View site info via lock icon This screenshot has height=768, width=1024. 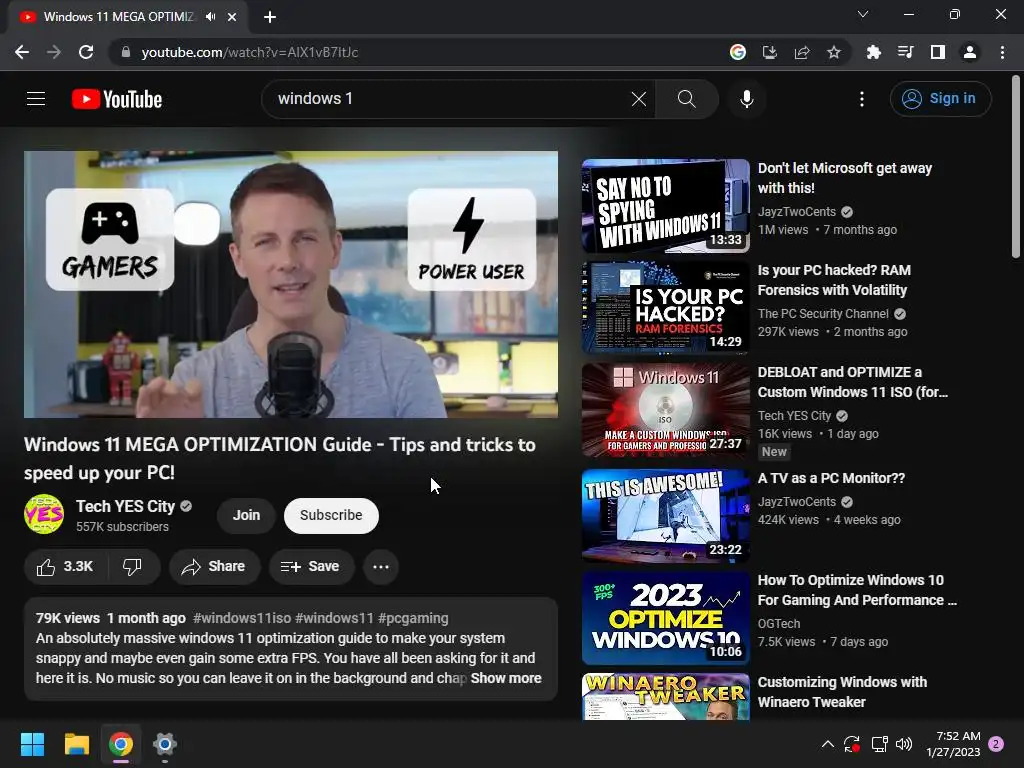pyautogui.click(x=126, y=52)
